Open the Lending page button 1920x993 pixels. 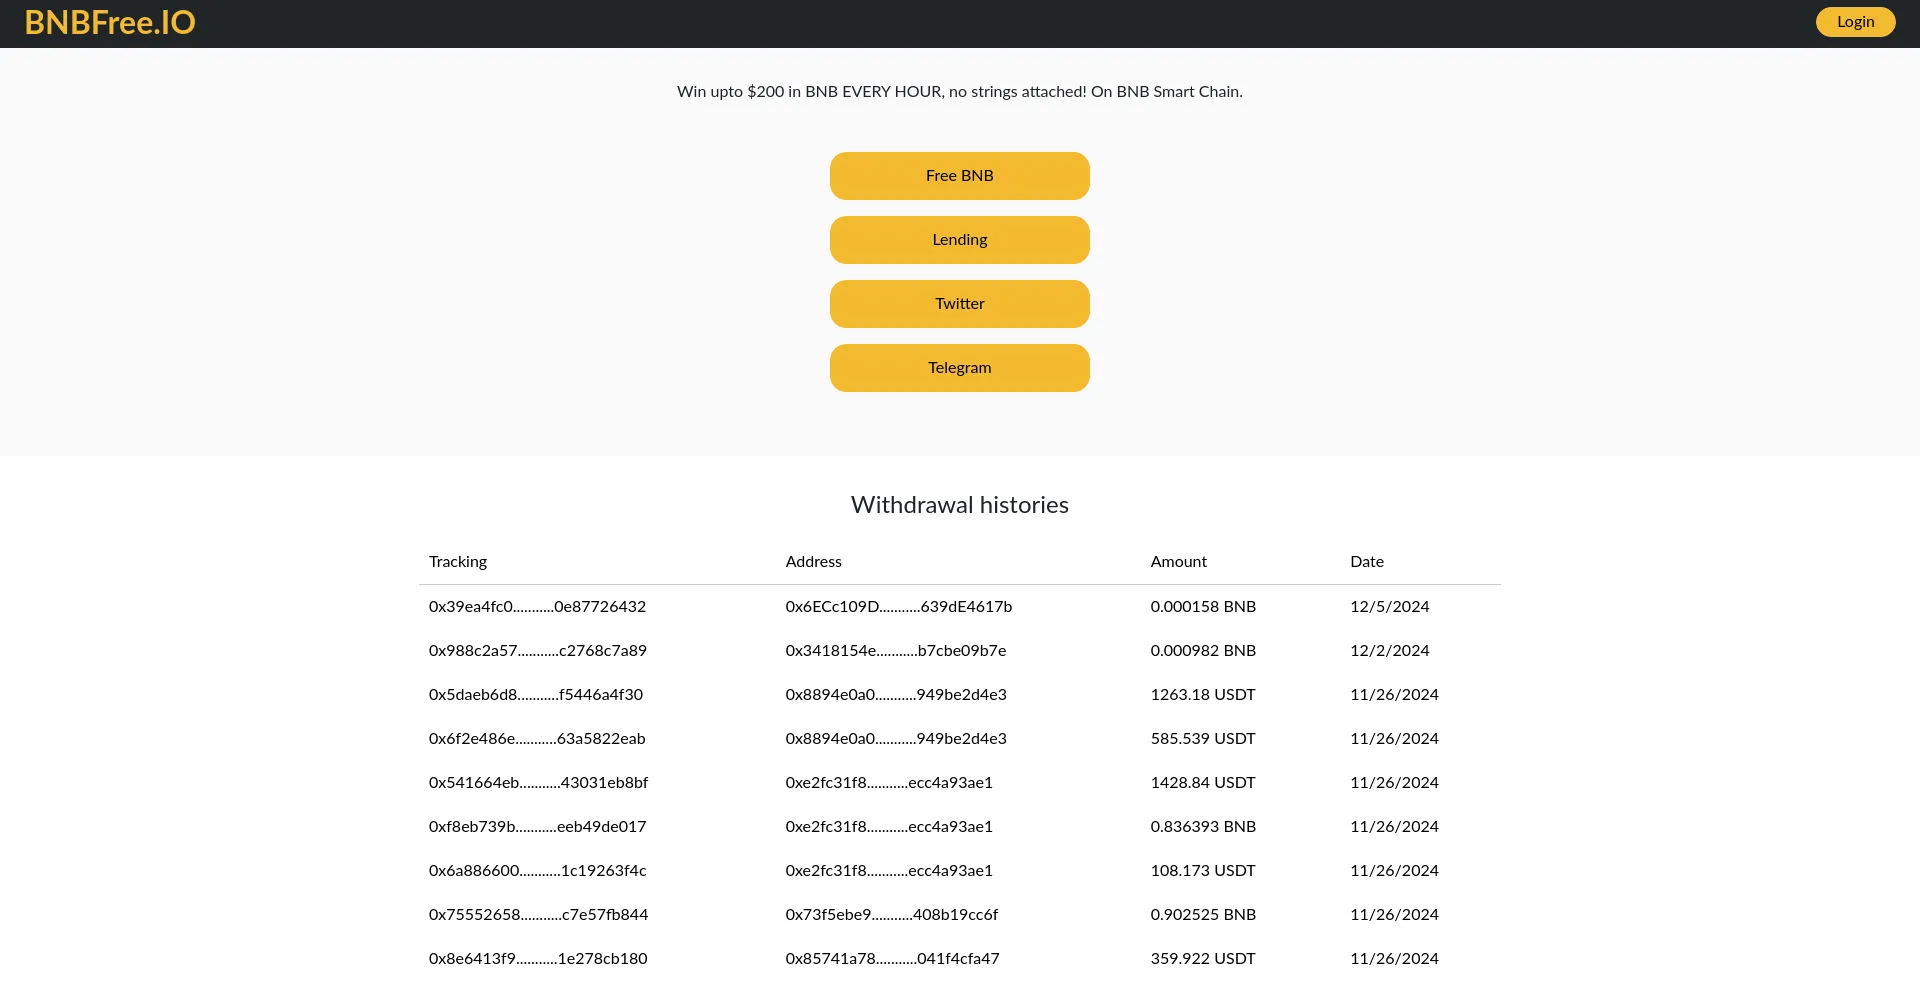[959, 240]
